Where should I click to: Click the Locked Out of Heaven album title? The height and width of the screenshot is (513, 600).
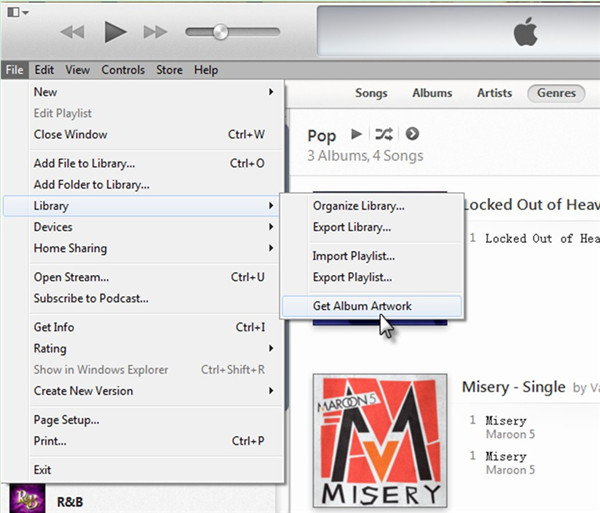[532, 205]
